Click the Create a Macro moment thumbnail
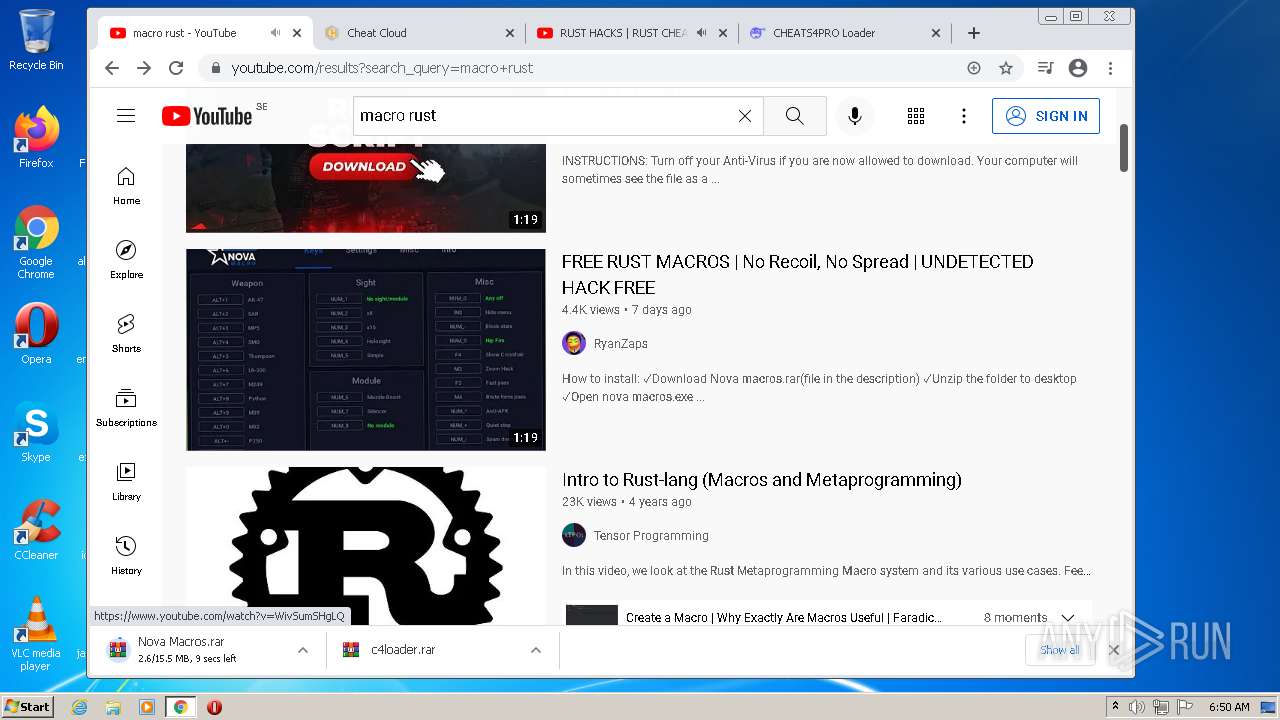This screenshot has width=1280, height=720. [592, 615]
